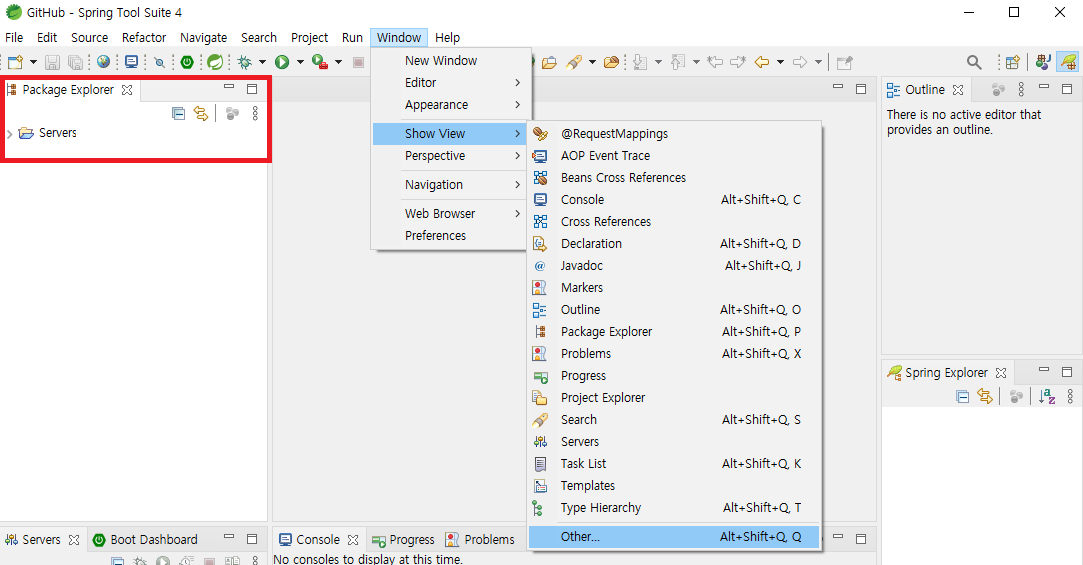Image resolution: width=1083 pixels, height=565 pixels.
Task: Show the Markers view
Action: coord(675,287)
